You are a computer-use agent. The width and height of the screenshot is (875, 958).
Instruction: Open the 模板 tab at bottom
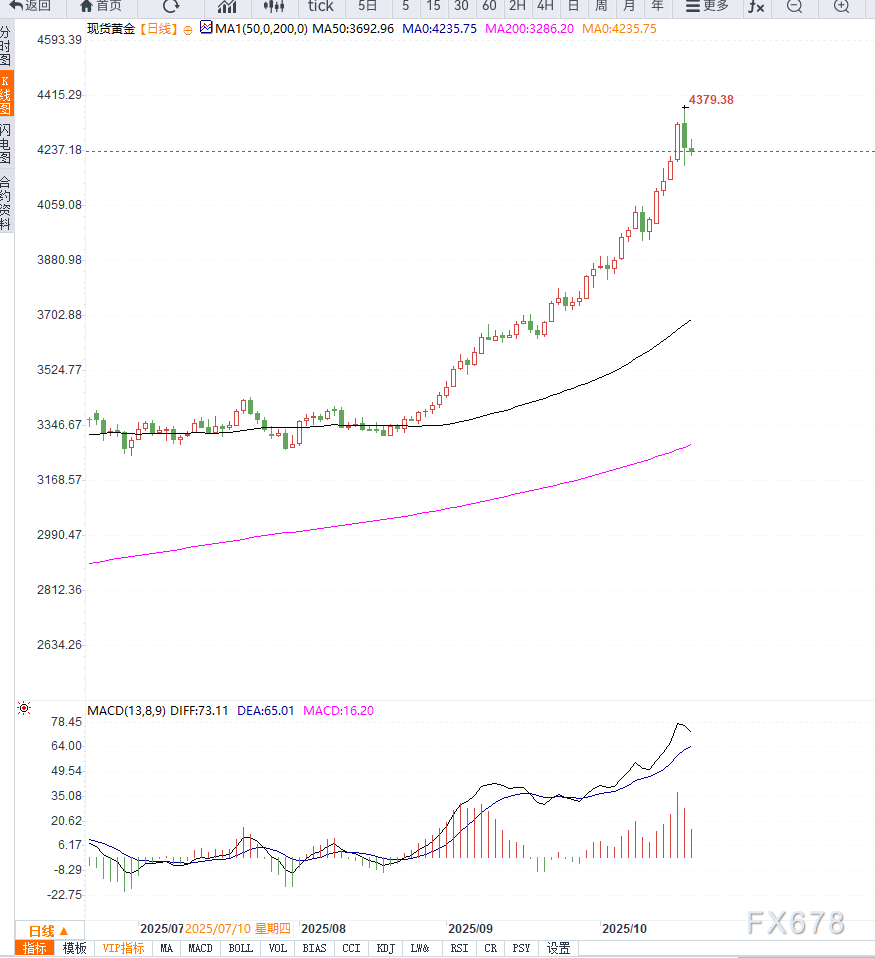pos(75,948)
